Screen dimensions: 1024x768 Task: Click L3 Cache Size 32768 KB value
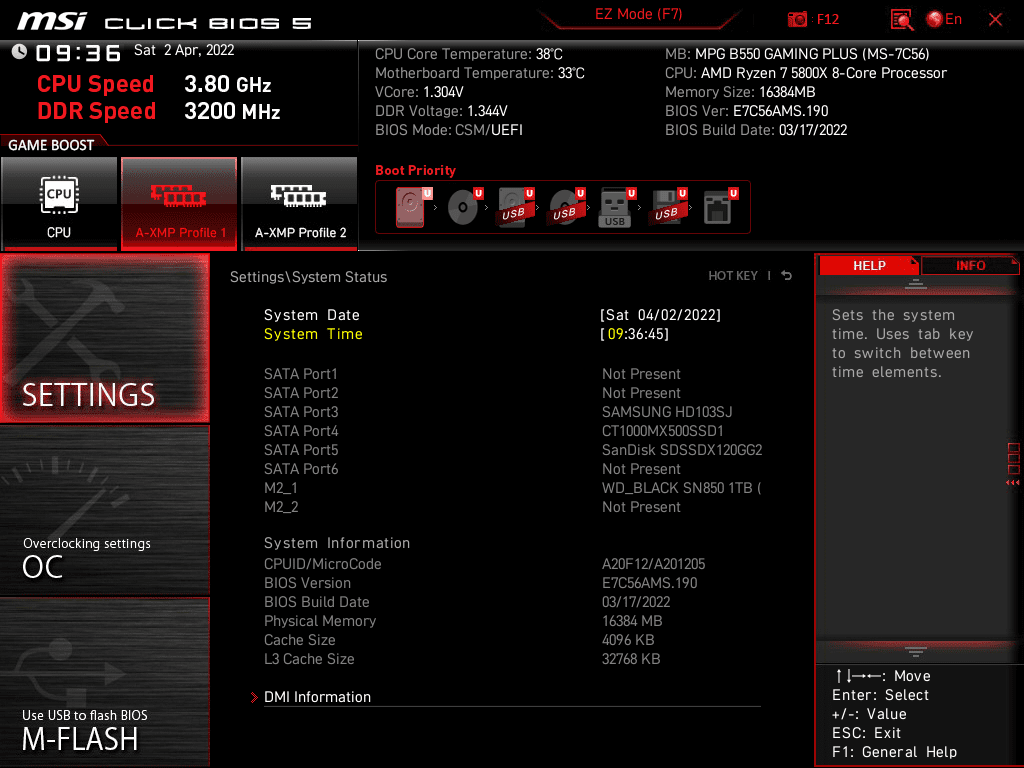631,659
